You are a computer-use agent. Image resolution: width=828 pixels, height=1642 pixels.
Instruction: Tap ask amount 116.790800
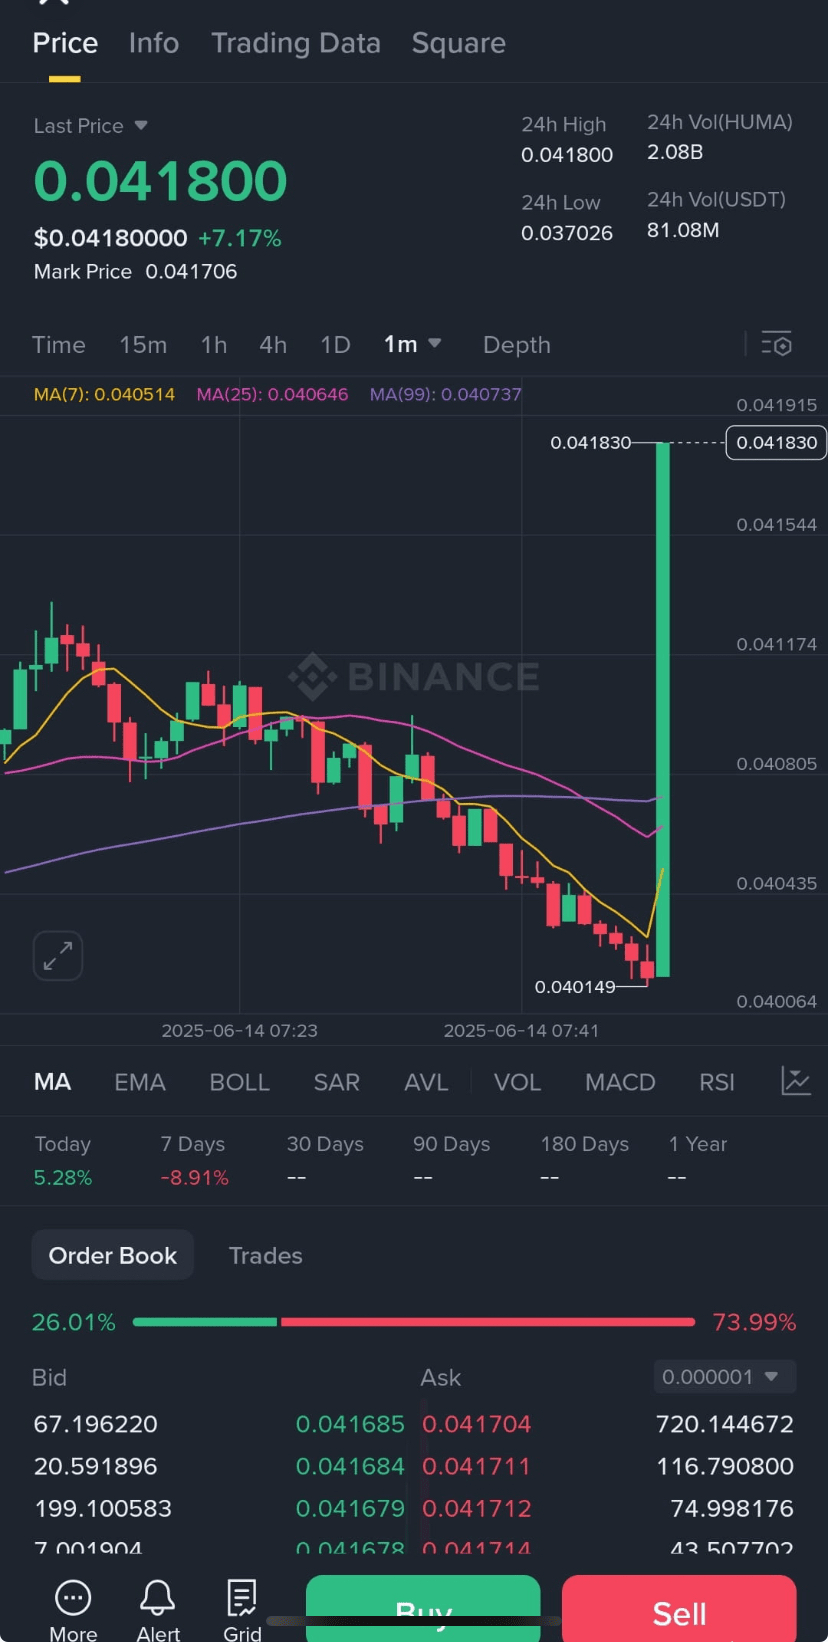[x=725, y=1466]
